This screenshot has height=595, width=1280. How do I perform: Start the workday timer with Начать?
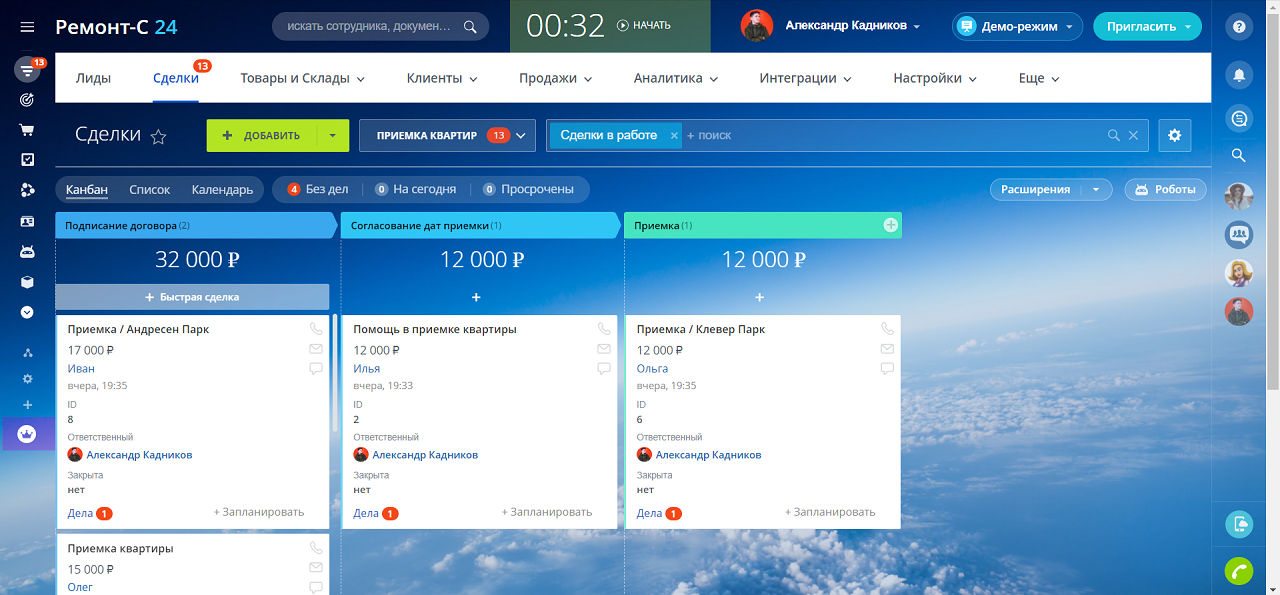[x=644, y=25]
